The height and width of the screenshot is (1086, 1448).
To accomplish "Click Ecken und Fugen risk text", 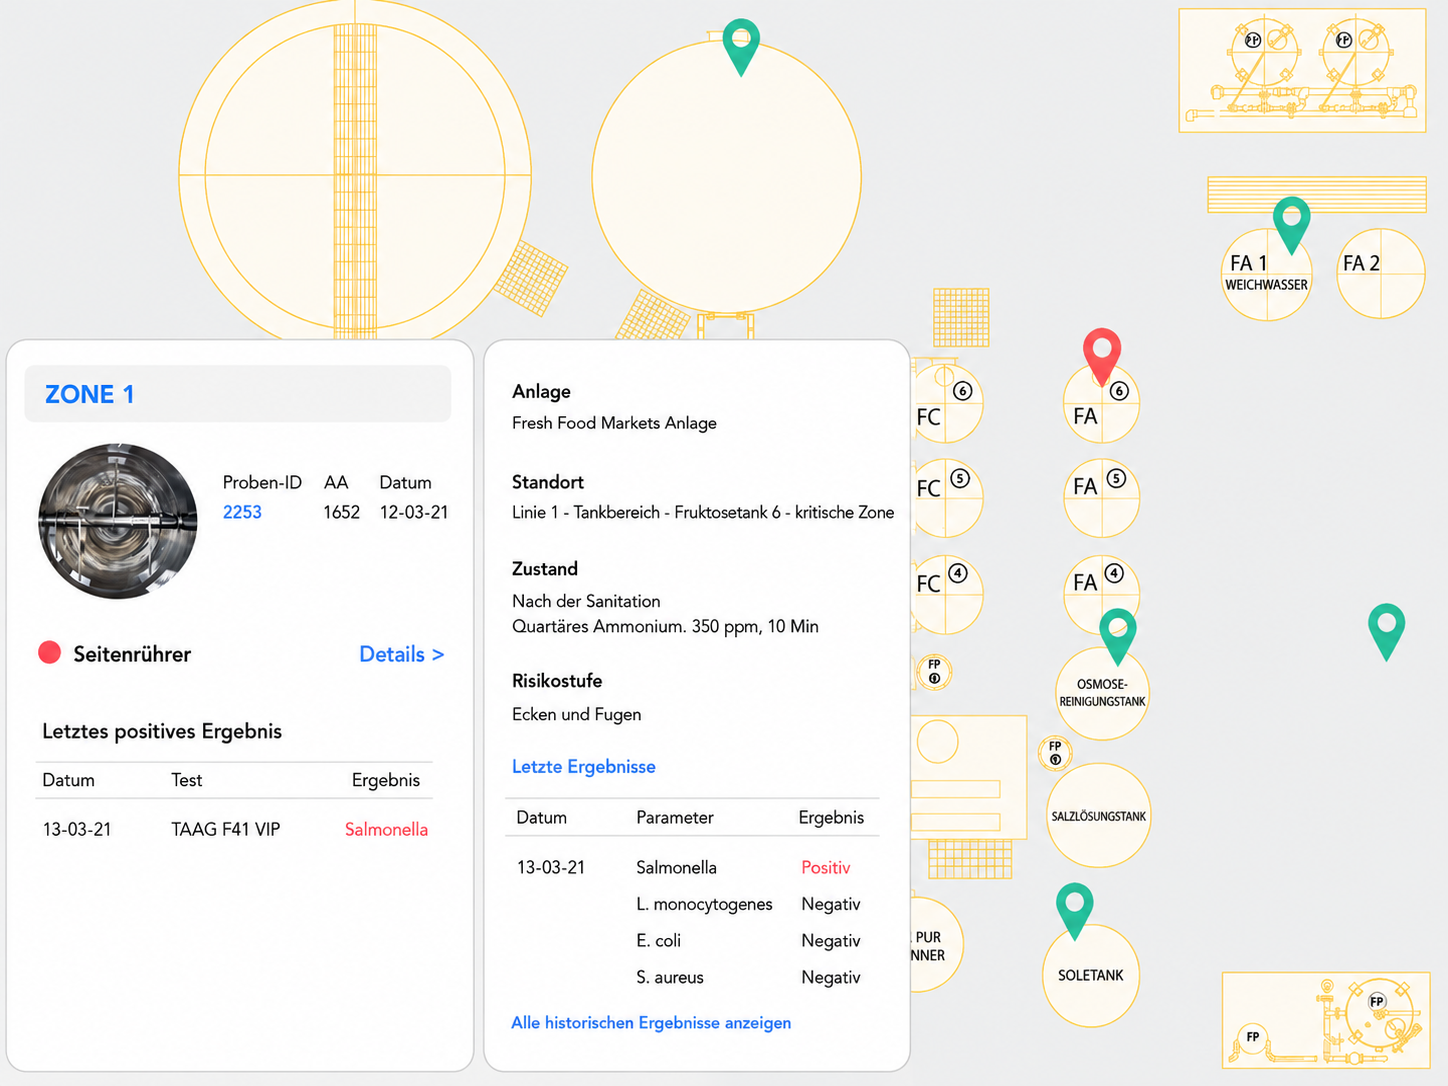I will pos(577,714).
